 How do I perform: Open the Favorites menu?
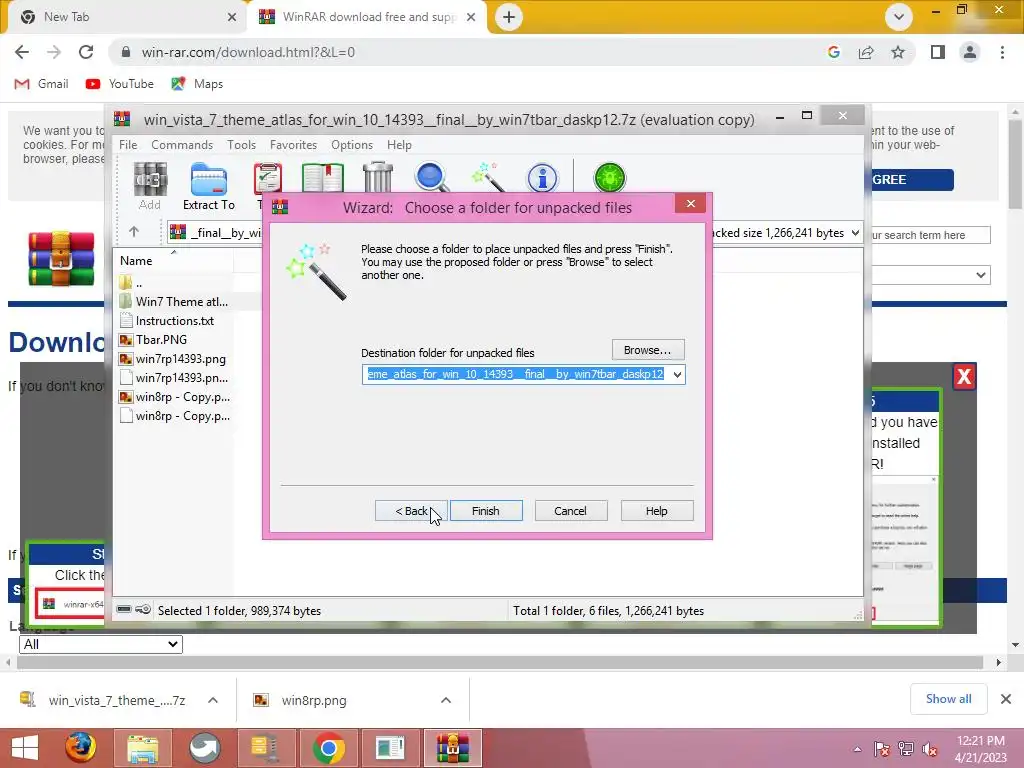click(x=293, y=145)
